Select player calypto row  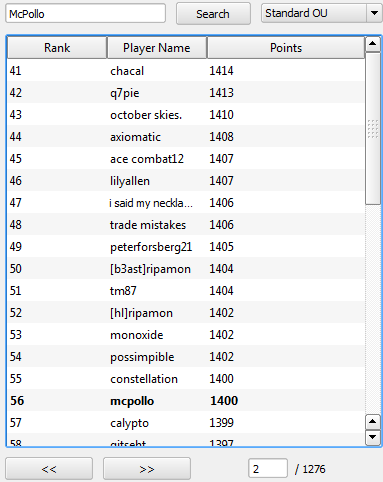click(x=186, y=423)
